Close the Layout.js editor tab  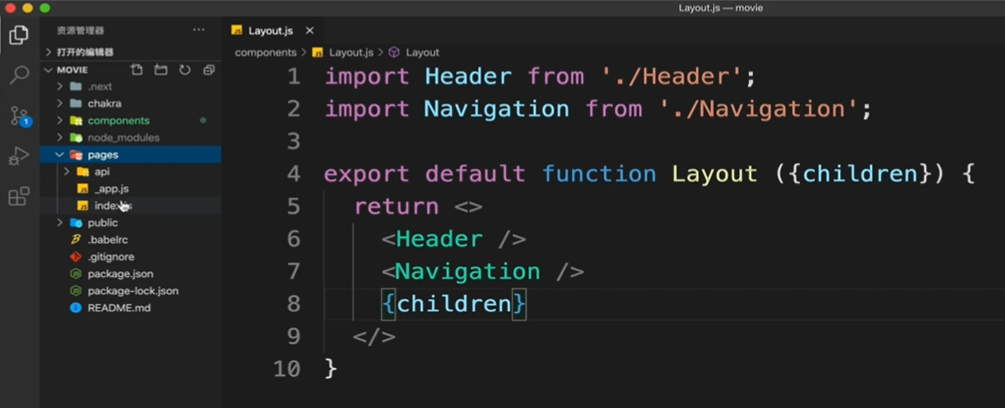pos(310,31)
